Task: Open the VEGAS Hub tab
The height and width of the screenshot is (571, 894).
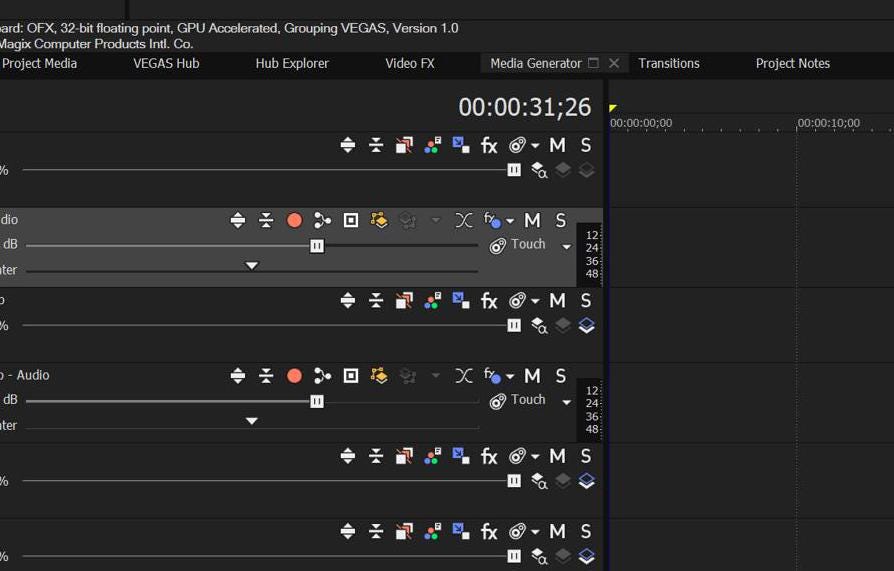Action: pos(166,63)
